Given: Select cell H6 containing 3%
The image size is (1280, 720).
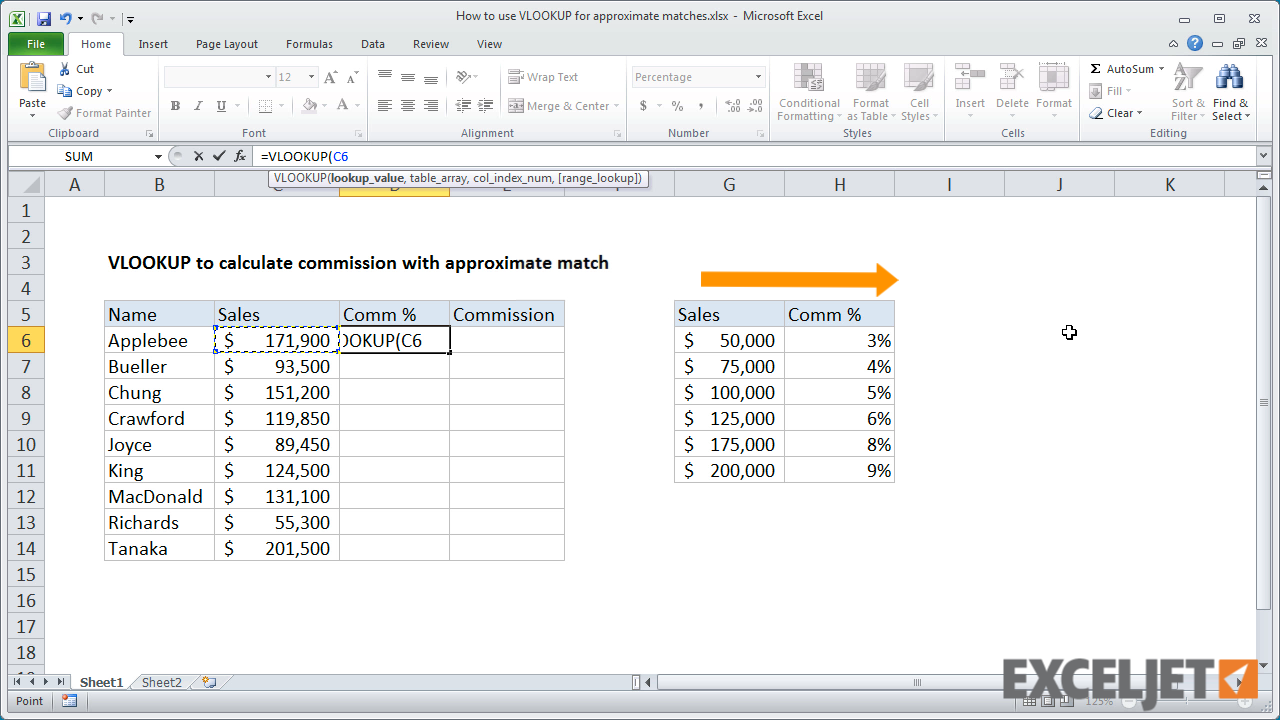Looking at the screenshot, I should pos(839,340).
